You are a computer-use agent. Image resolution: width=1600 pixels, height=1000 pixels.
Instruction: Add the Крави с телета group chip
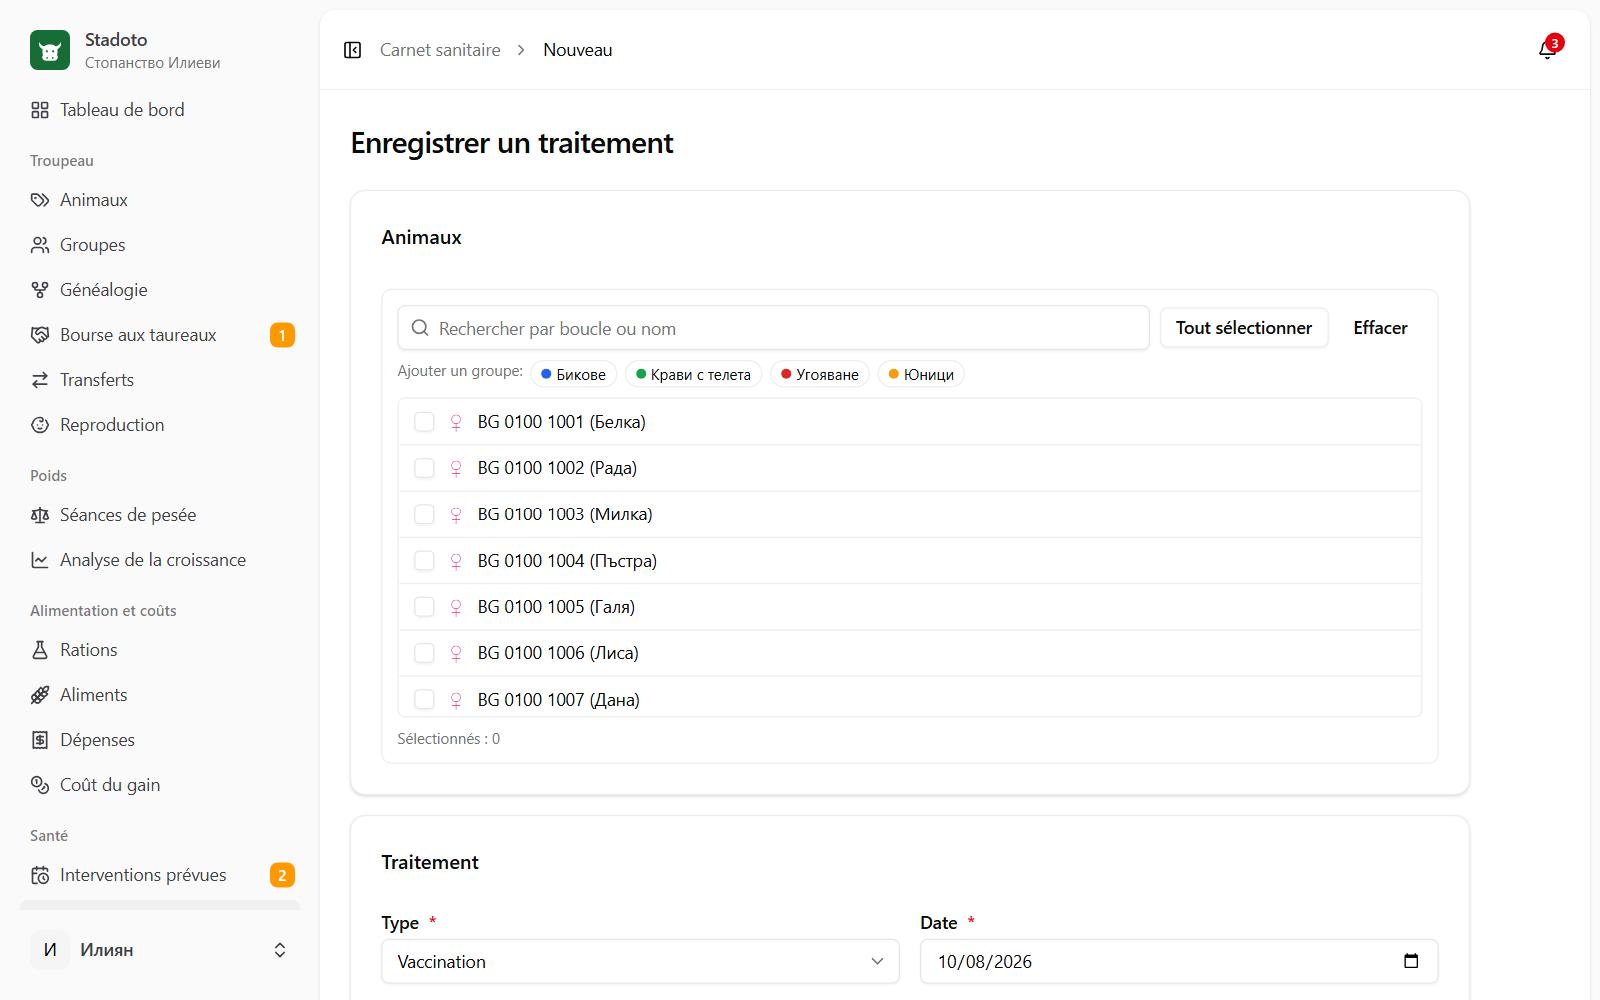(x=693, y=374)
